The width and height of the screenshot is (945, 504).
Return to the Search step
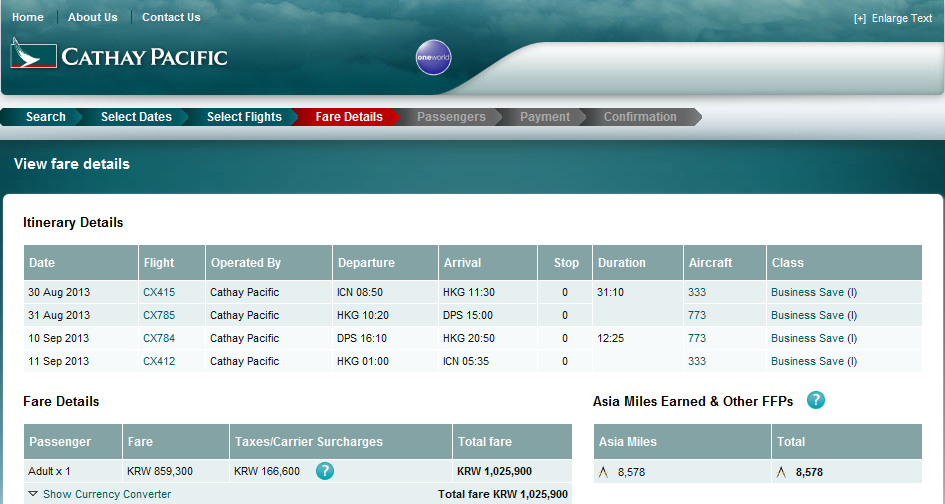45,117
